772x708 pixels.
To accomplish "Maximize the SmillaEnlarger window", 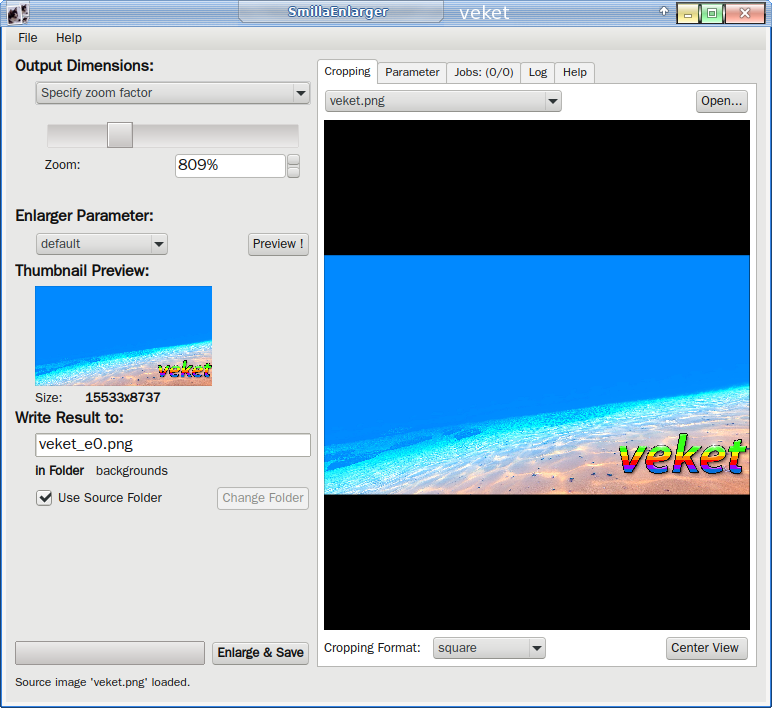I will [x=711, y=13].
